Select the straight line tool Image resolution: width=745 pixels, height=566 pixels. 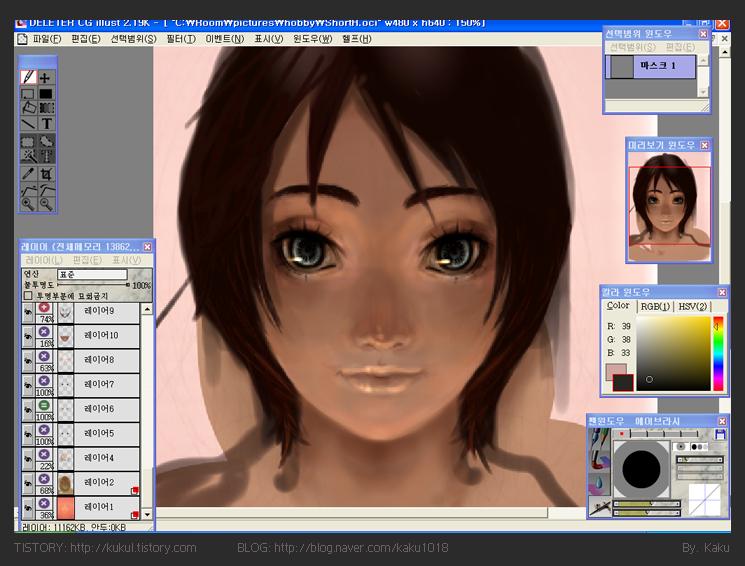pyautogui.click(x=28, y=124)
